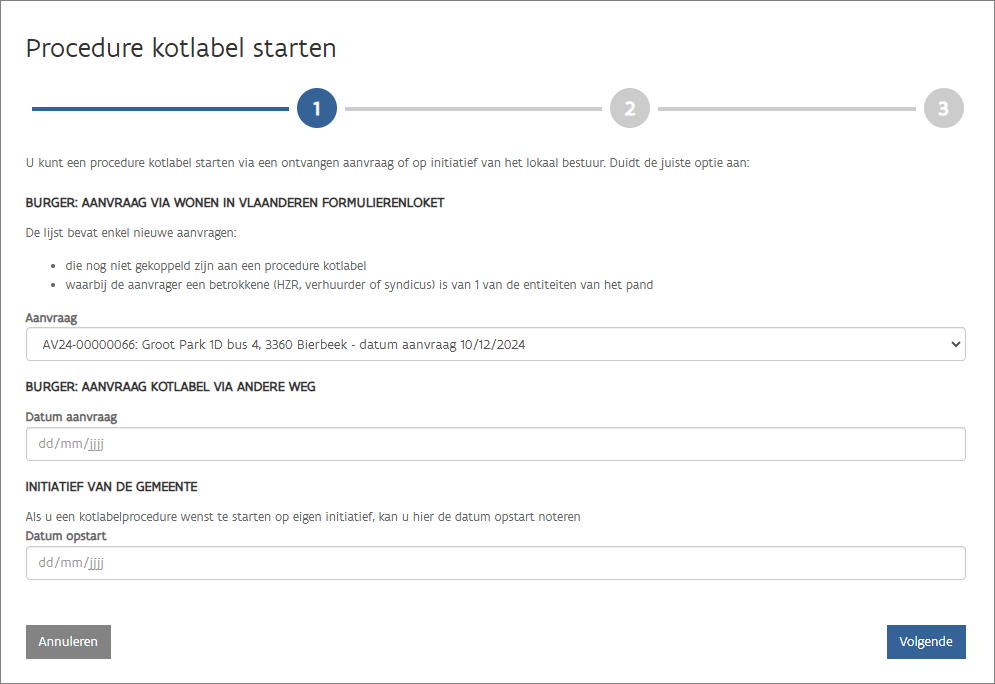This screenshot has height=684, width=995.
Task: Click the 'Procedure kotlabel starten' title
Action: [x=181, y=48]
